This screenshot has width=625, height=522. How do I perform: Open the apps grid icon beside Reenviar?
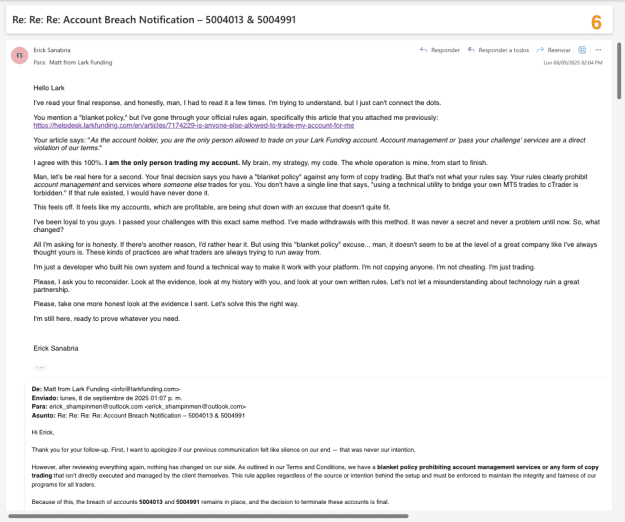[582, 50]
